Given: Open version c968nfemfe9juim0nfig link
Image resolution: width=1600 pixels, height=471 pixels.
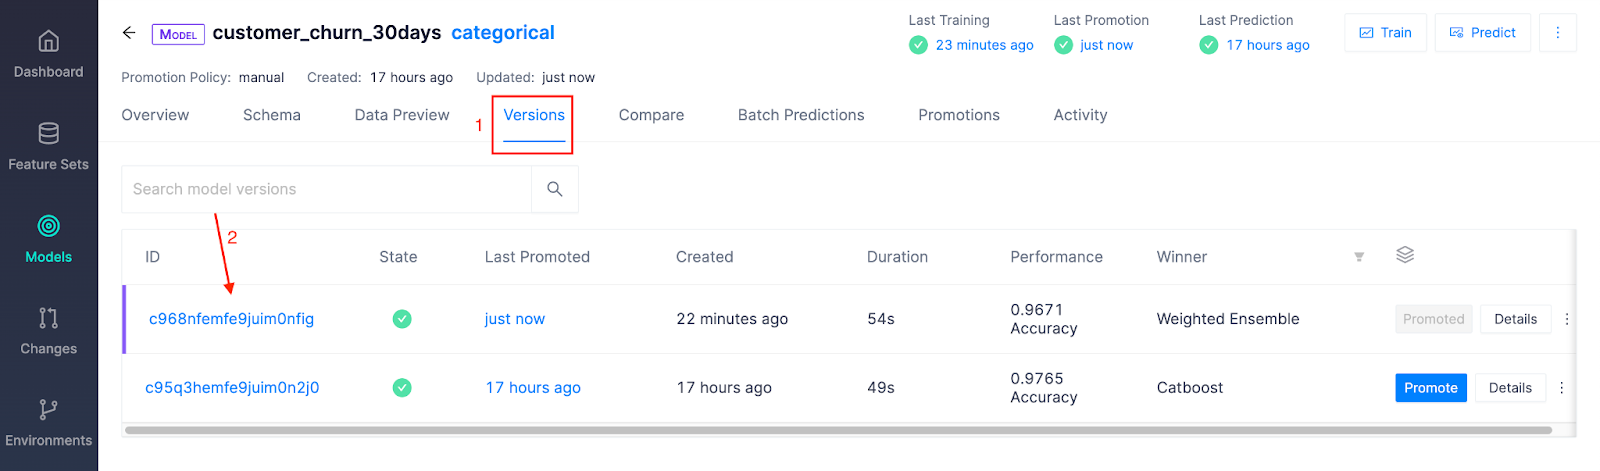Looking at the screenshot, I should [231, 319].
